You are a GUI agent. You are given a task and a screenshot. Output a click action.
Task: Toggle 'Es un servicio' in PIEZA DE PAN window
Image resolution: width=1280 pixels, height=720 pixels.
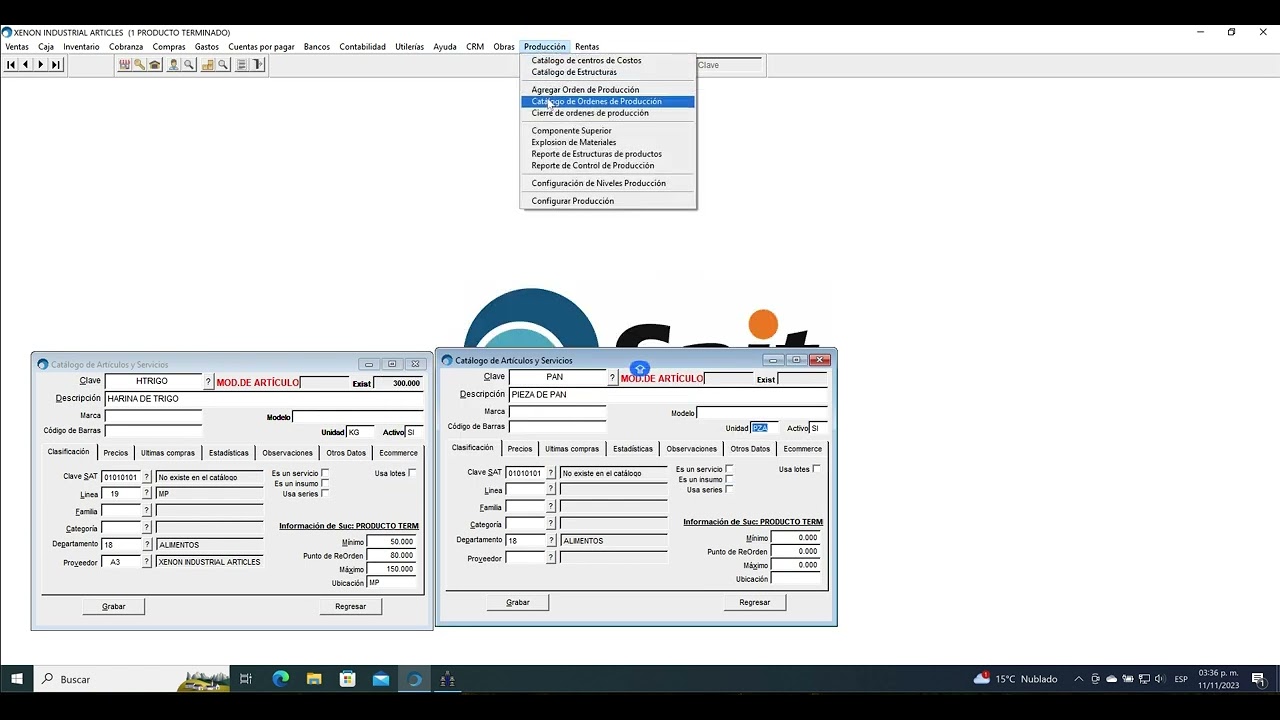coord(729,469)
